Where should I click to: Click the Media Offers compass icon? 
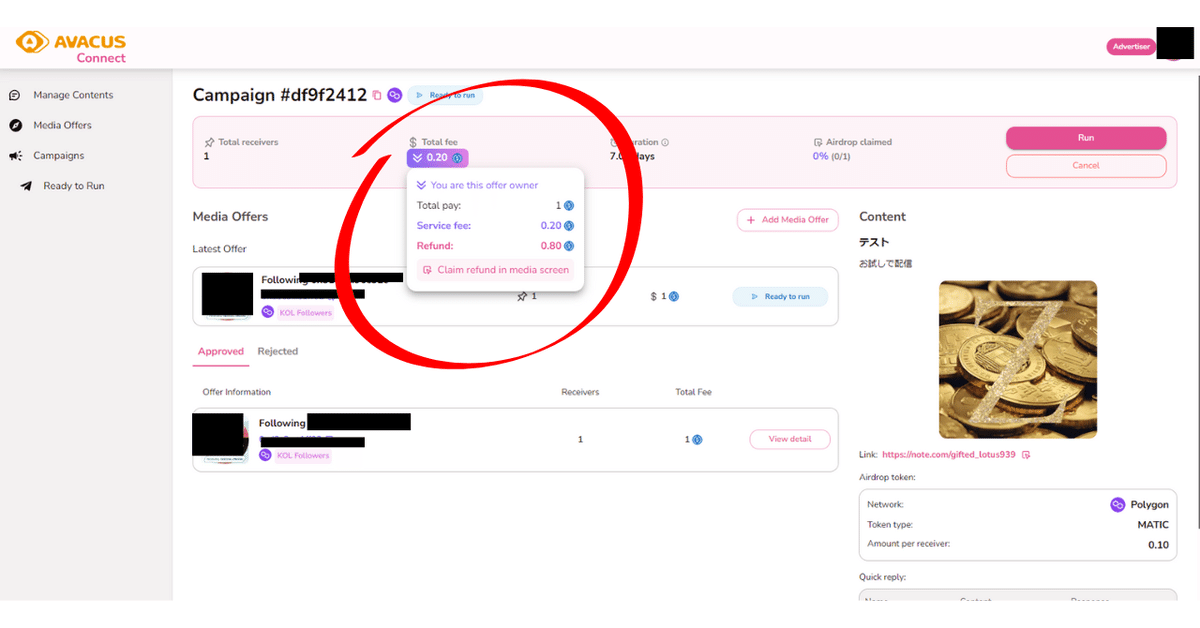pyautogui.click(x=15, y=125)
